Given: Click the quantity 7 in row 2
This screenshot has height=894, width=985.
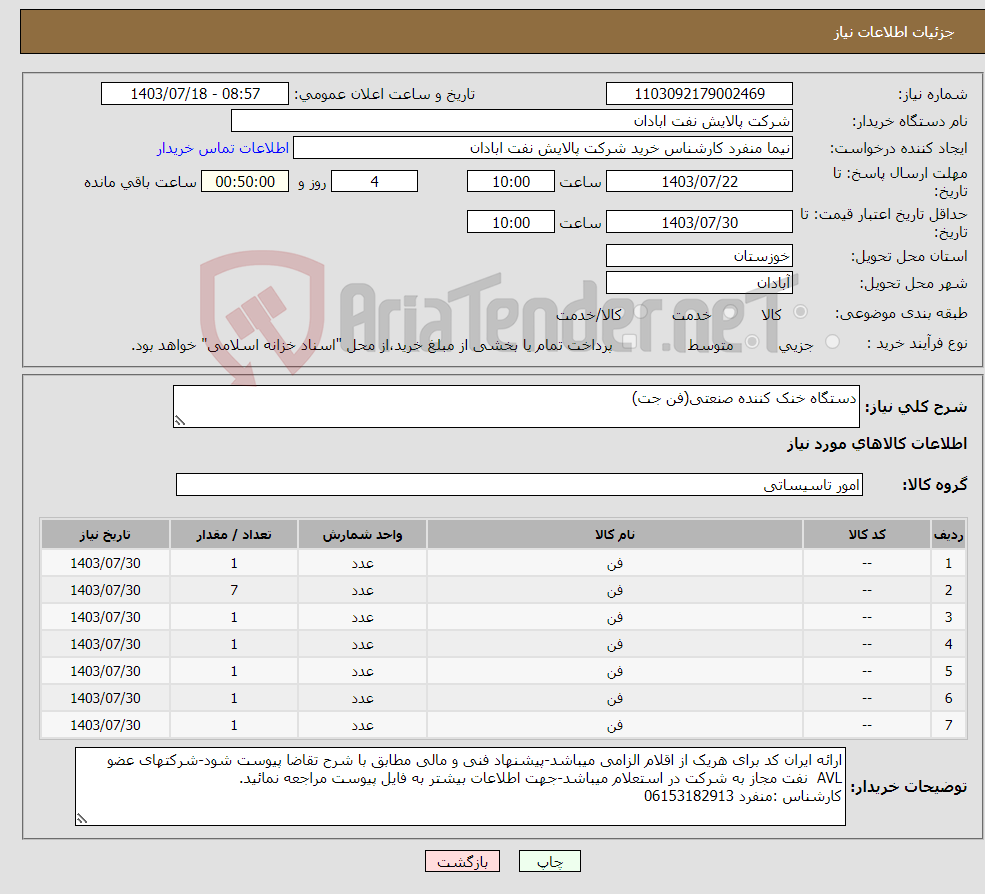Looking at the screenshot, I should tap(234, 591).
